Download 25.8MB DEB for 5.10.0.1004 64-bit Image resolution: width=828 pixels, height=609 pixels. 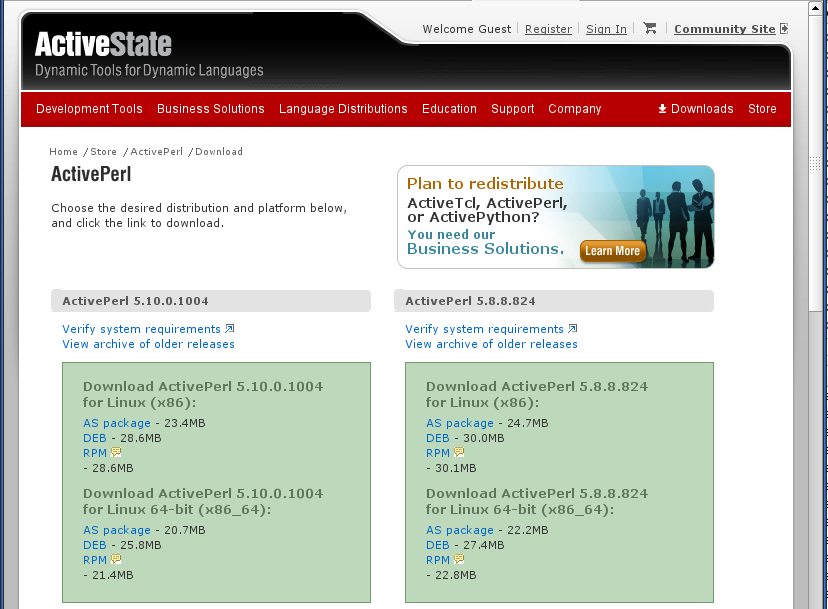point(95,545)
